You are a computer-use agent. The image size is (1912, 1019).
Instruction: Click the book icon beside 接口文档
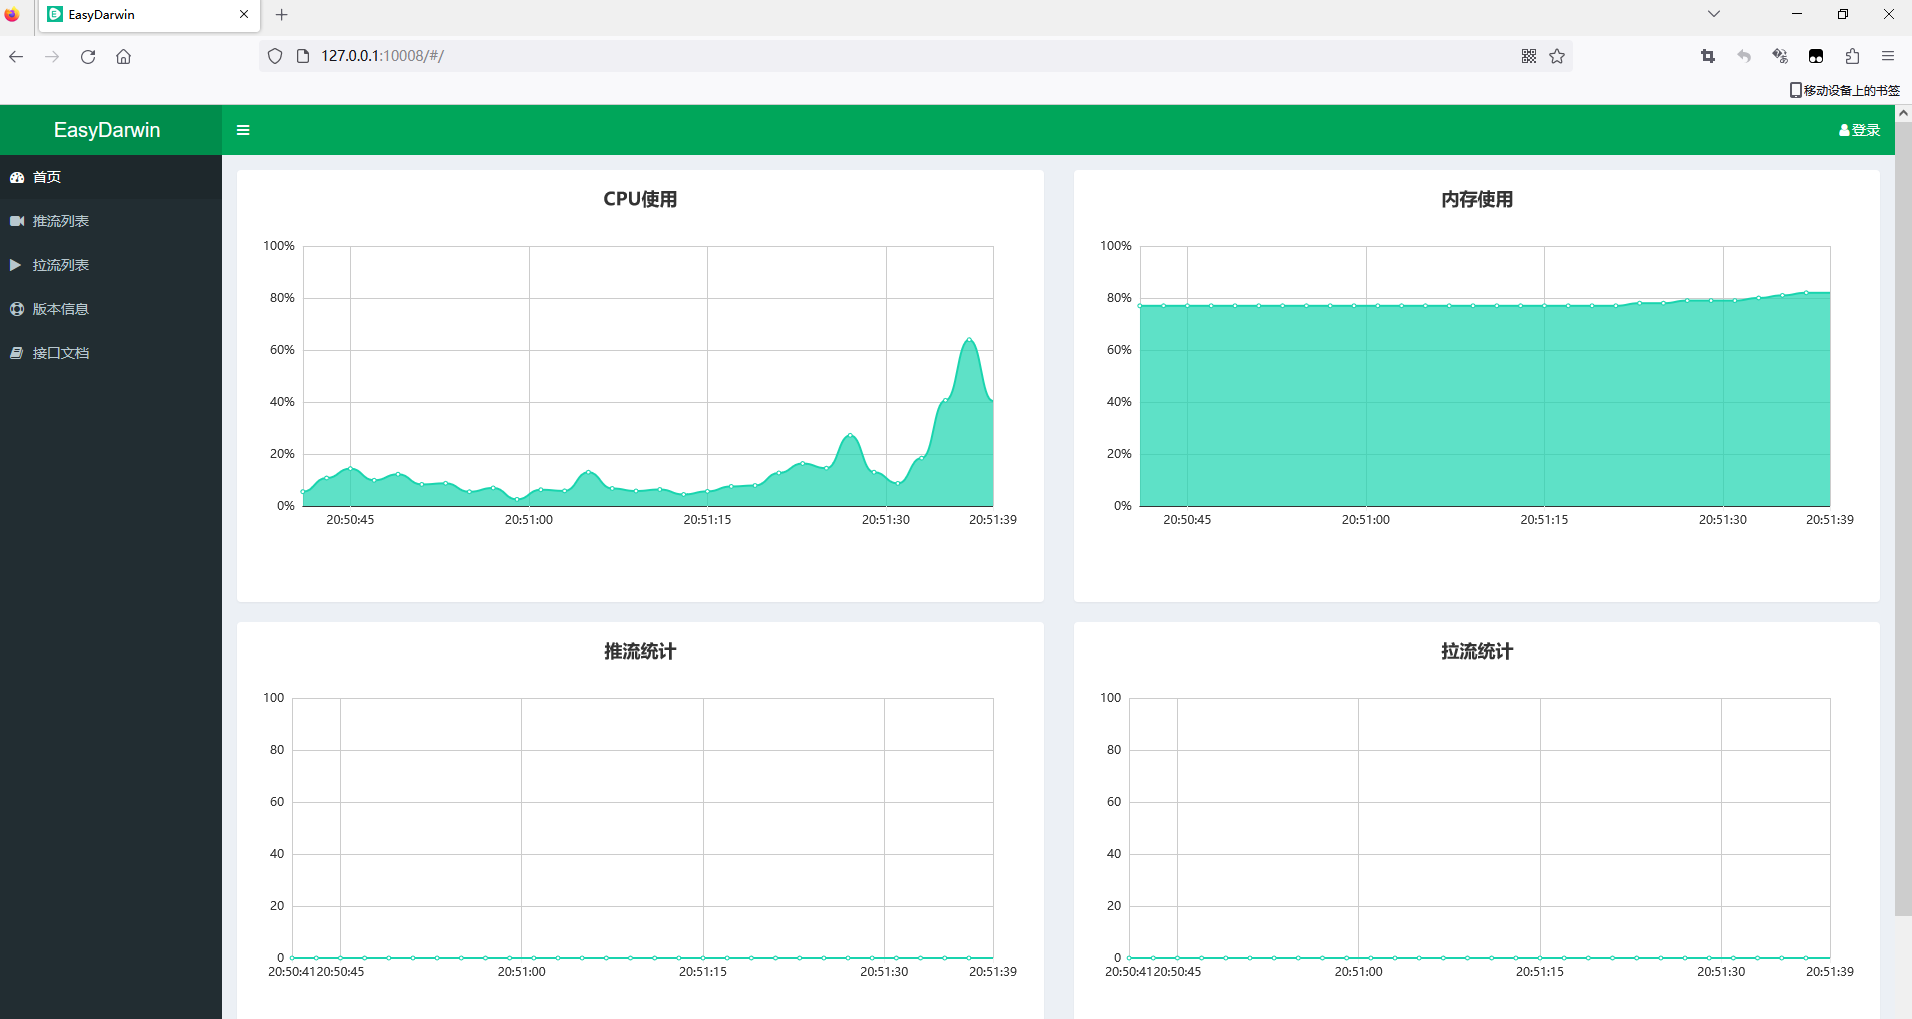pyautogui.click(x=17, y=353)
